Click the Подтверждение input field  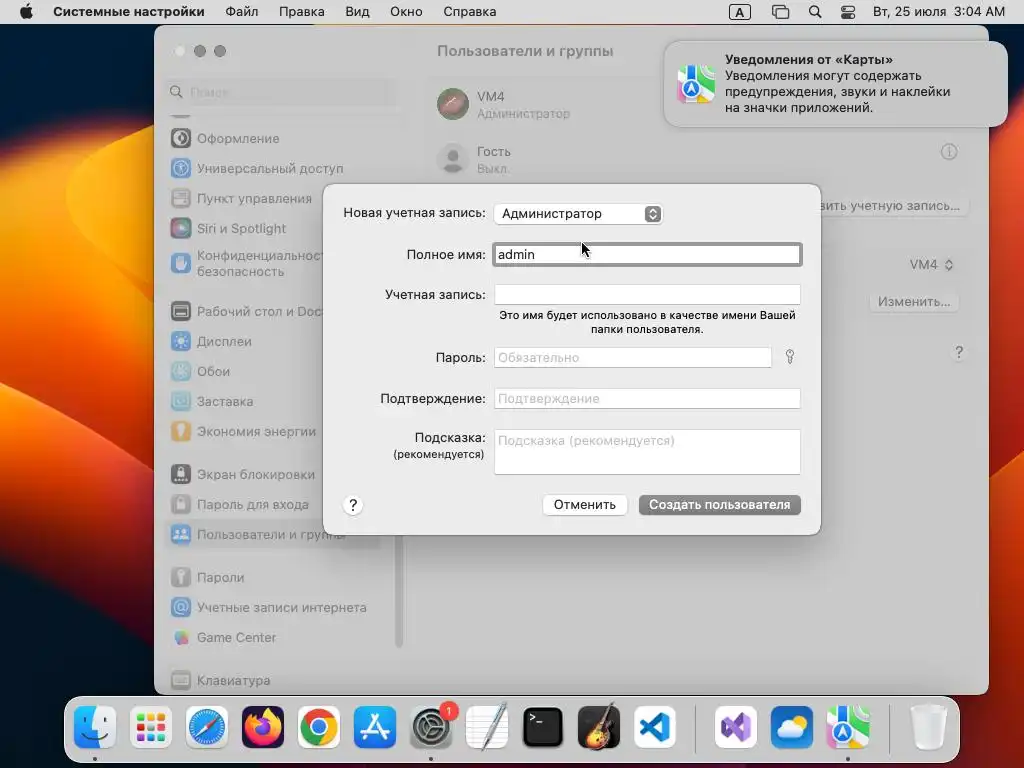coord(647,398)
